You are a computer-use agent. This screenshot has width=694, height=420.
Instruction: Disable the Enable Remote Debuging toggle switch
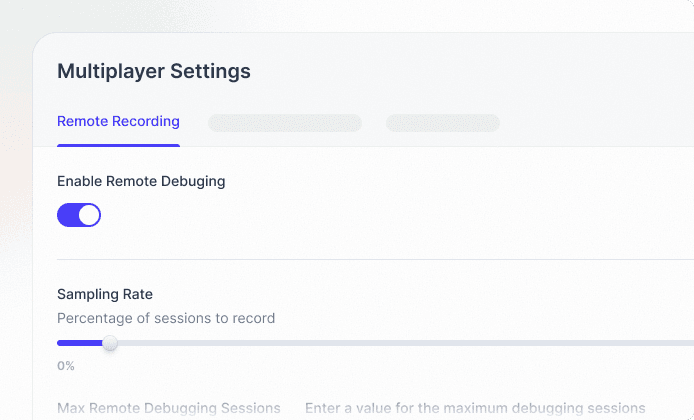(79, 215)
